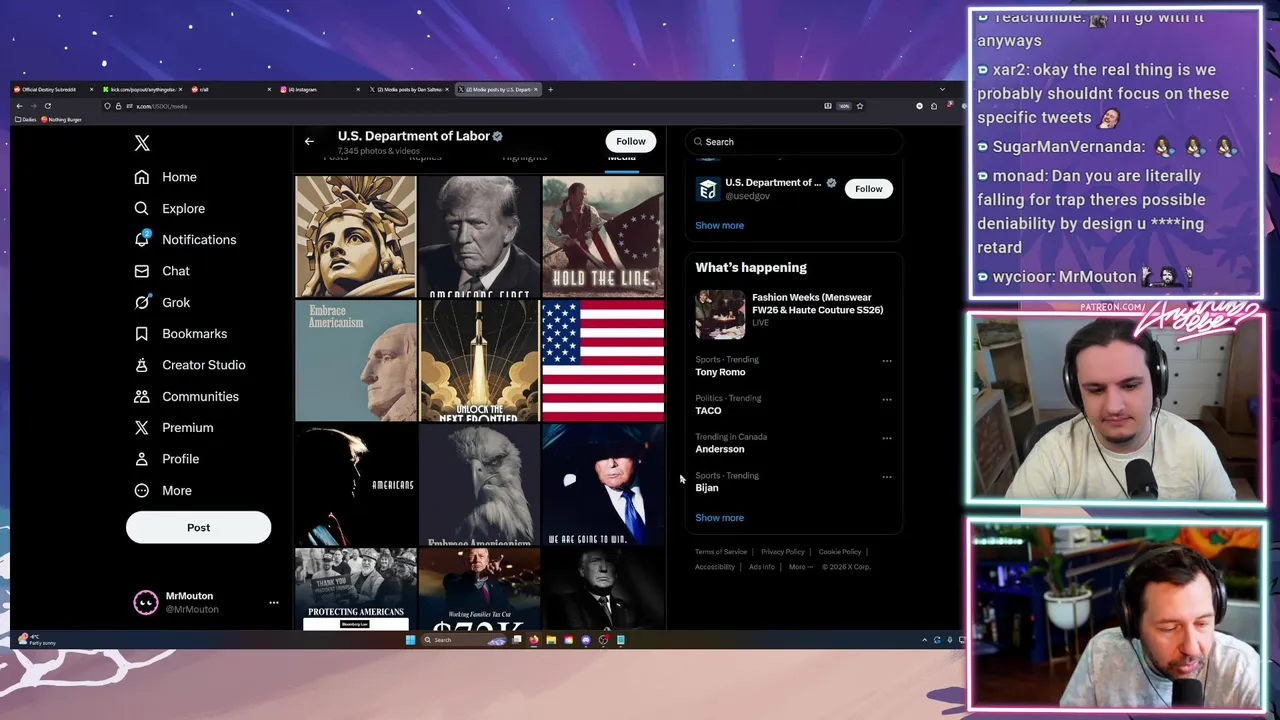Open options dots for Andersson trend
This screenshot has width=1280, height=720.
click(x=887, y=439)
